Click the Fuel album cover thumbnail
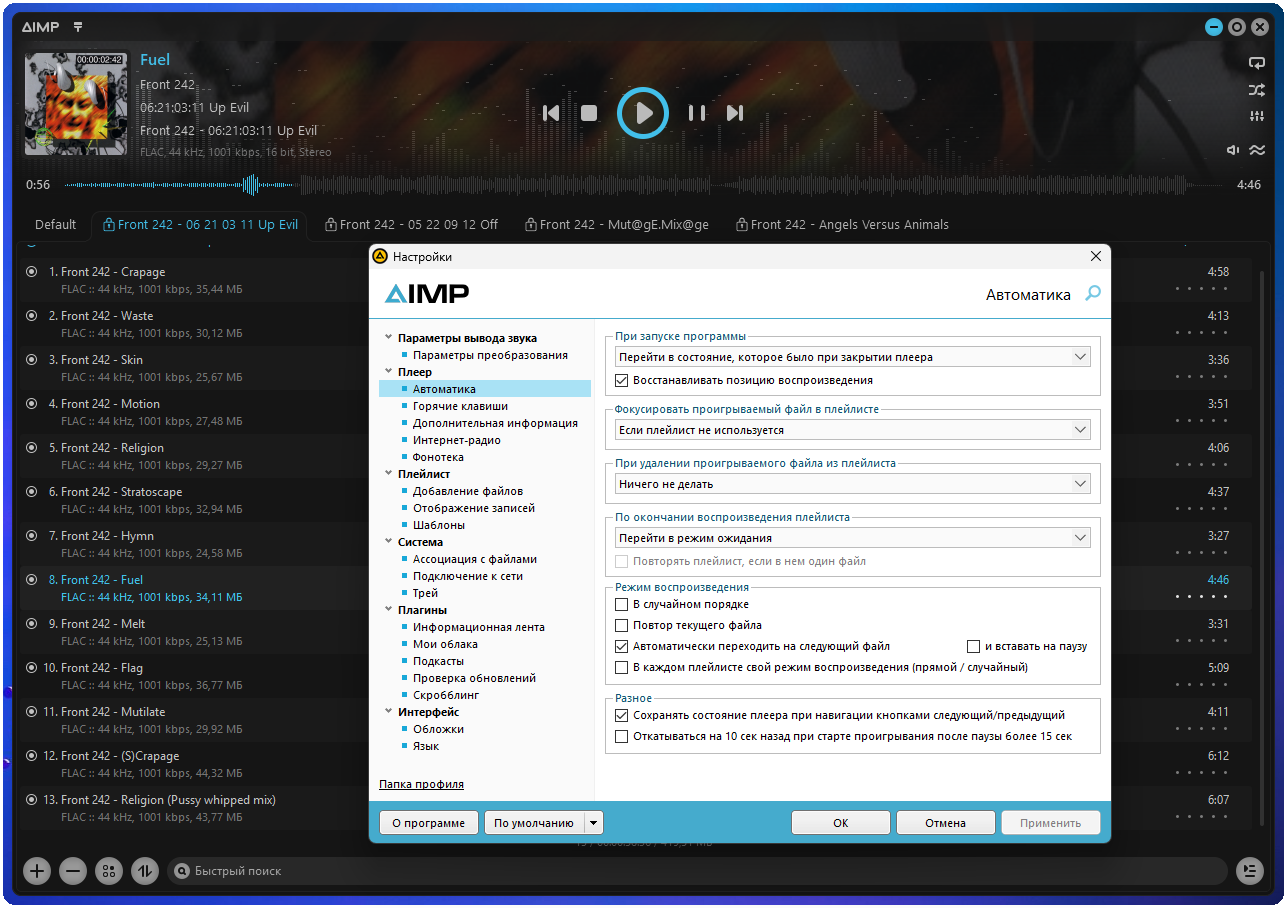Image resolution: width=1287 pixels, height=908 pixels. point(76,104)
